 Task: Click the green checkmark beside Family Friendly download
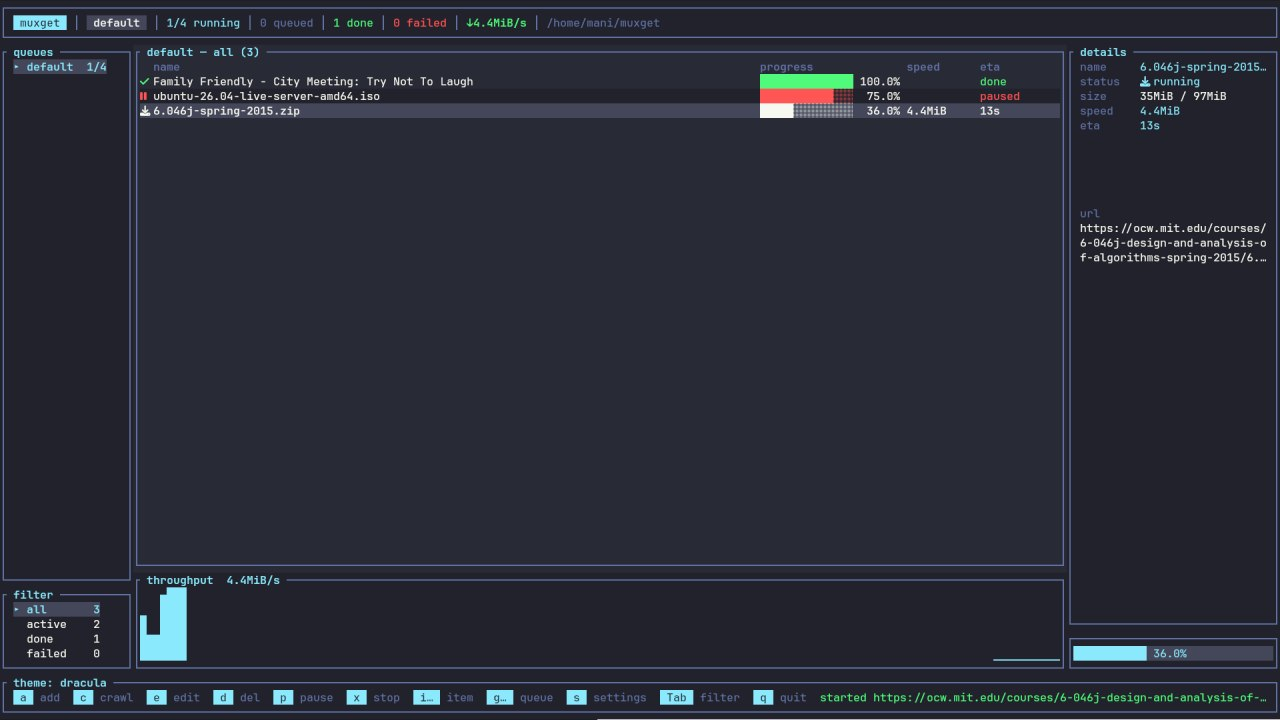click(144, 82)
